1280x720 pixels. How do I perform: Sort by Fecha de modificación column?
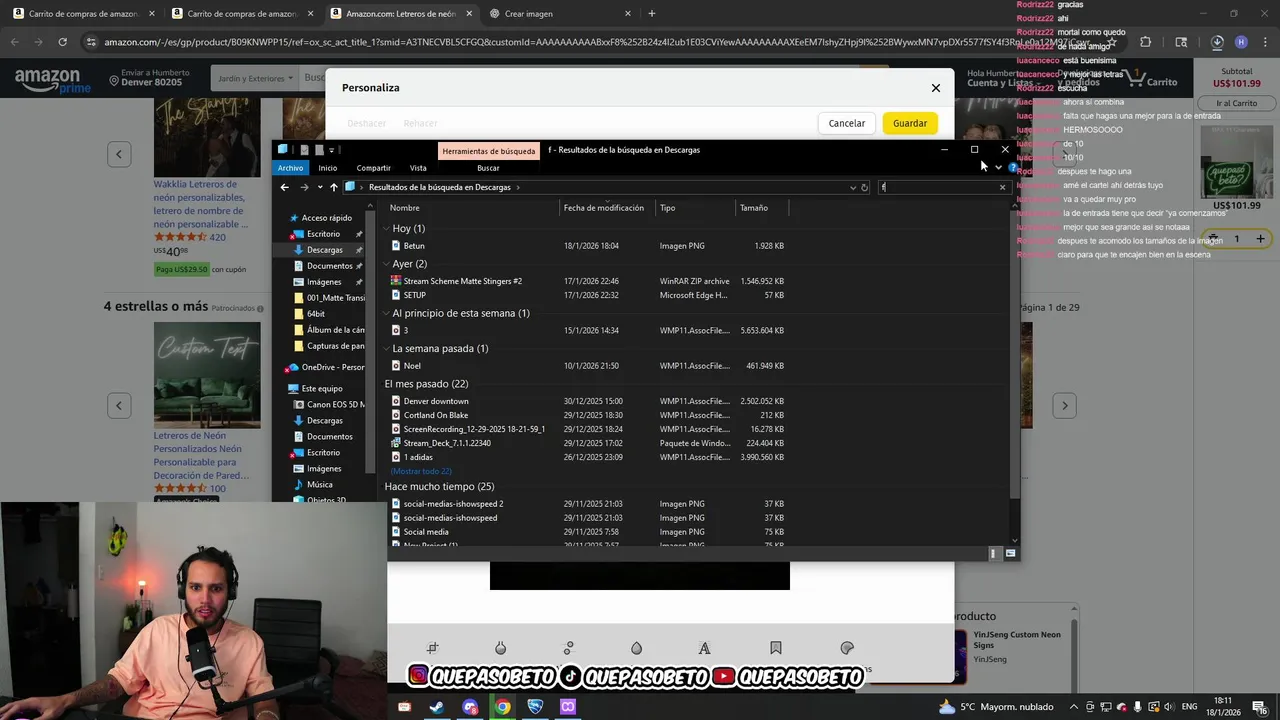click(604, 208)
